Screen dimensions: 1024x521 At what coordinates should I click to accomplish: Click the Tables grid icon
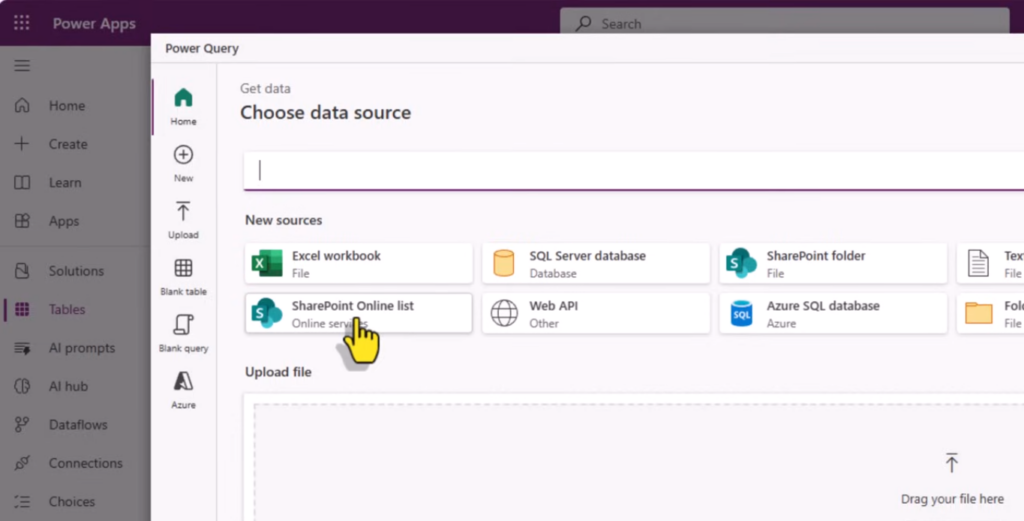coord(22,309)
